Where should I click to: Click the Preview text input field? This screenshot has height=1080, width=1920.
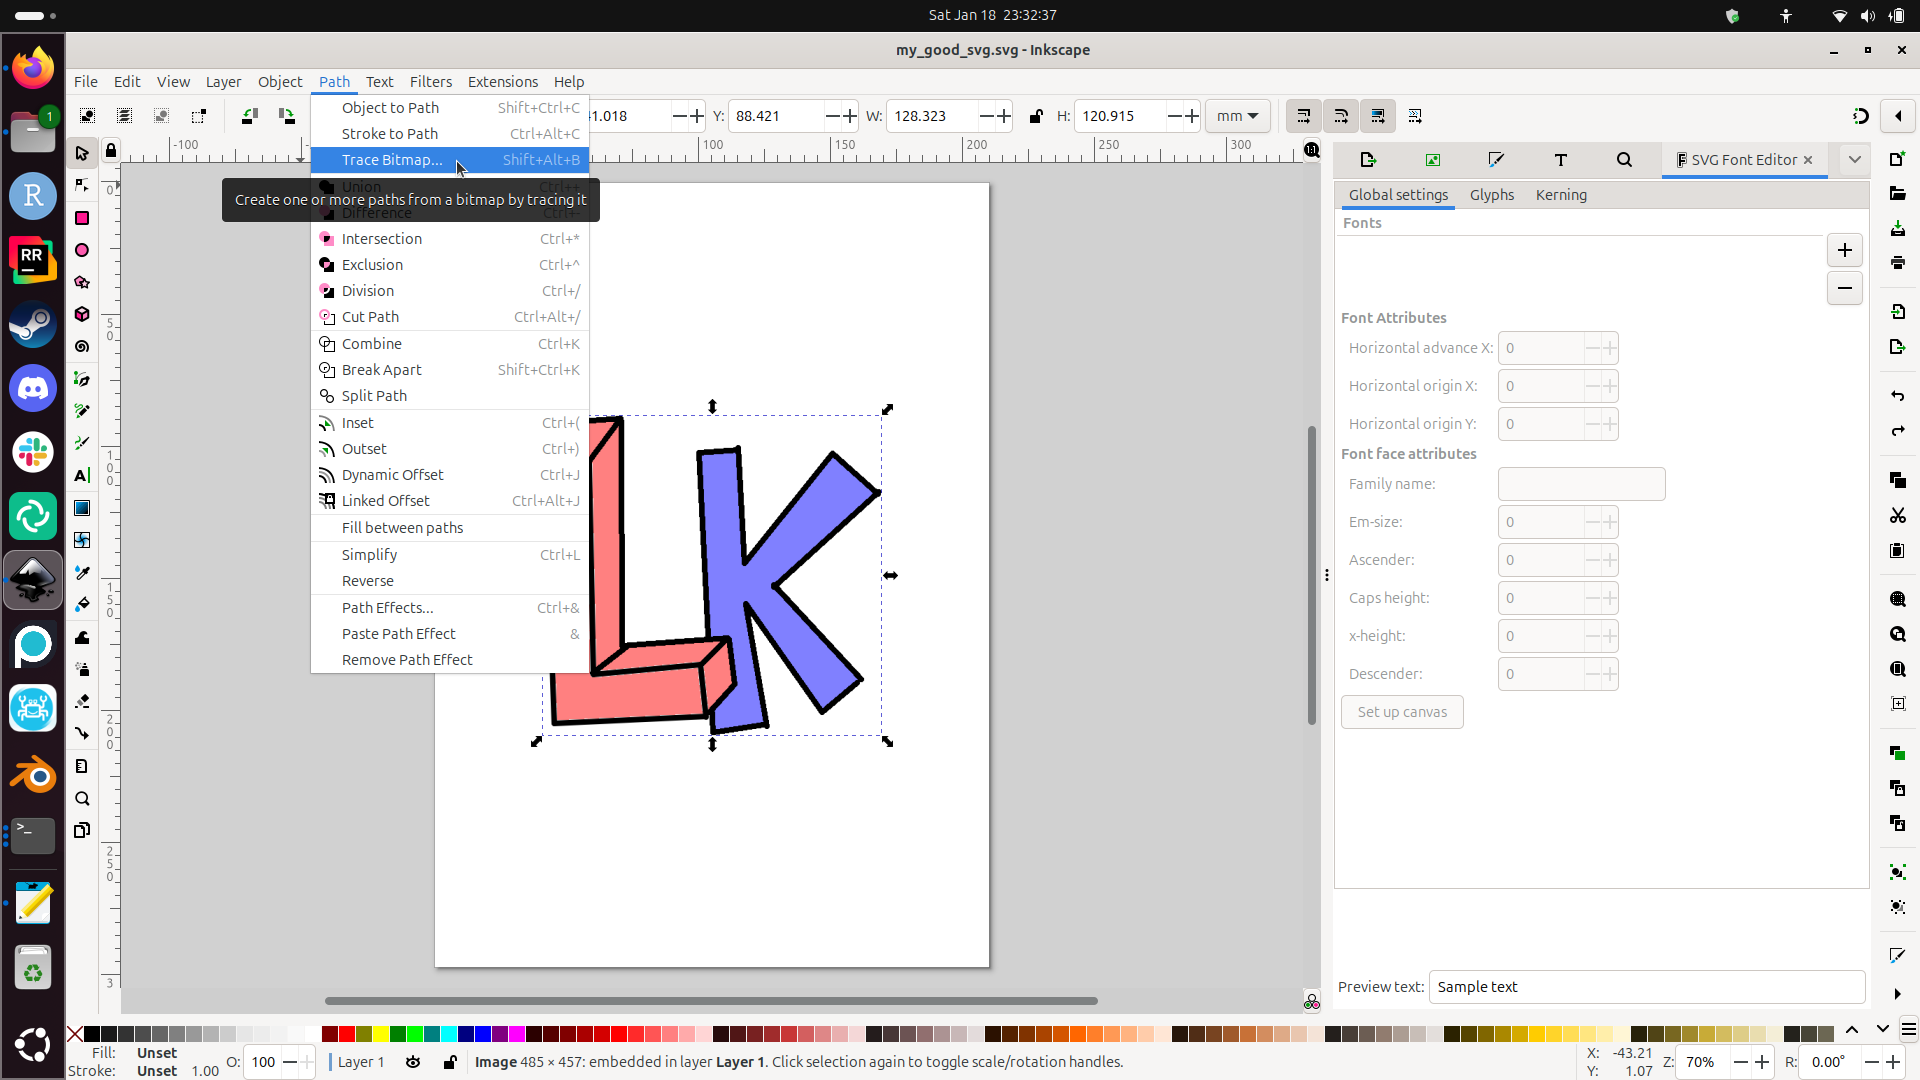[1646, 987]
